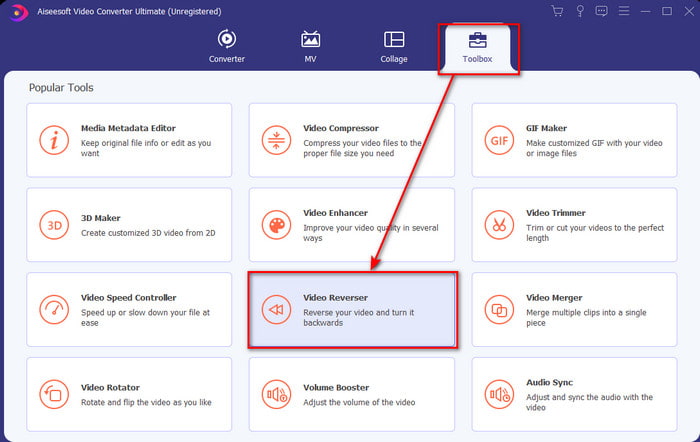Click the register key icon

point(580,11)
